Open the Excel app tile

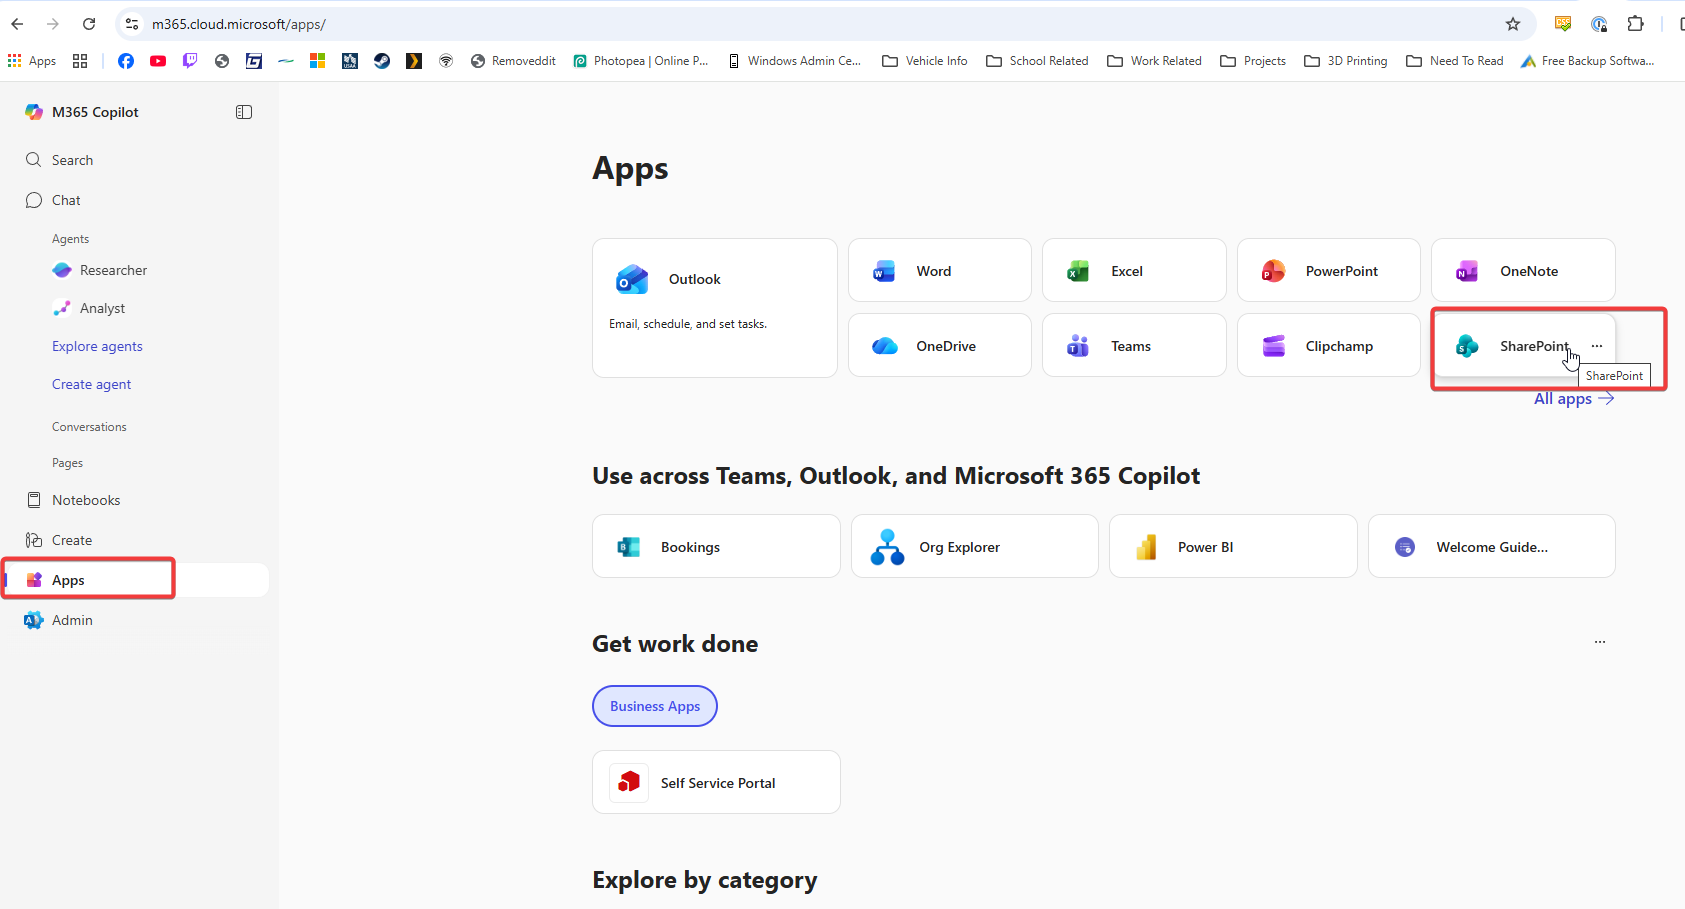1134,270
